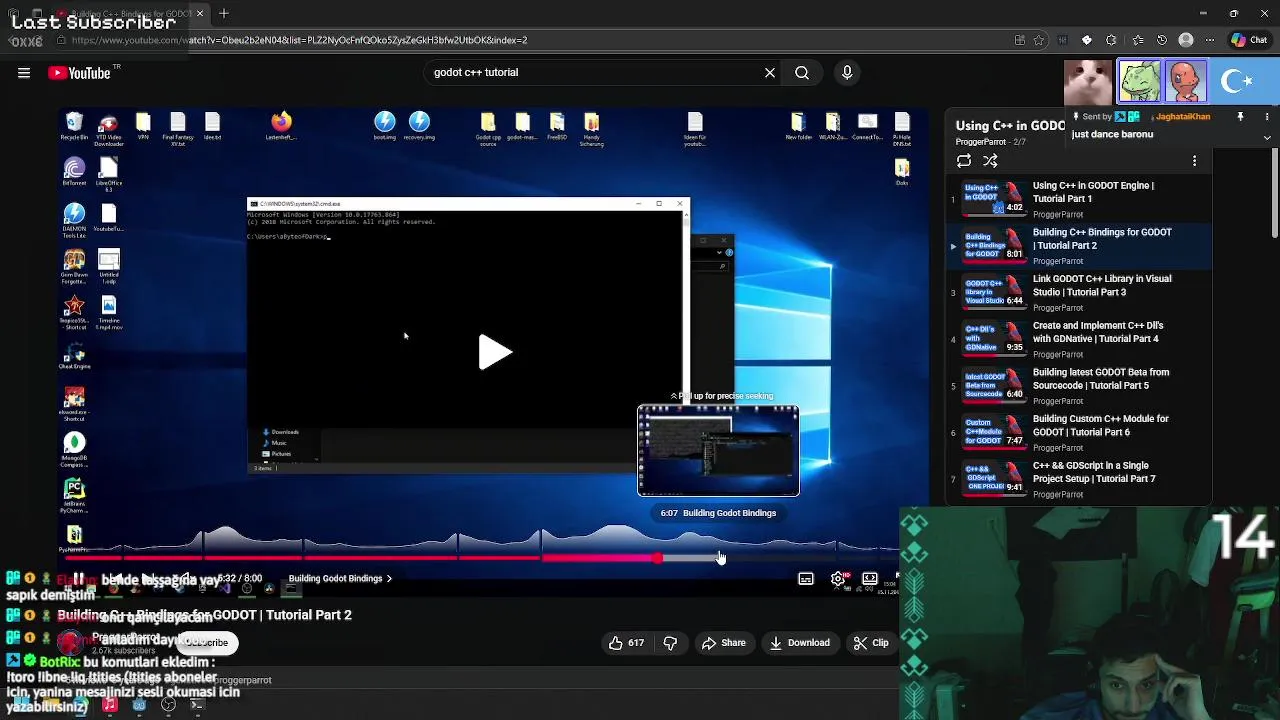Open the browser three-dot settings menu
This screenshot has width=1280, height=720.
point(1211,40)
